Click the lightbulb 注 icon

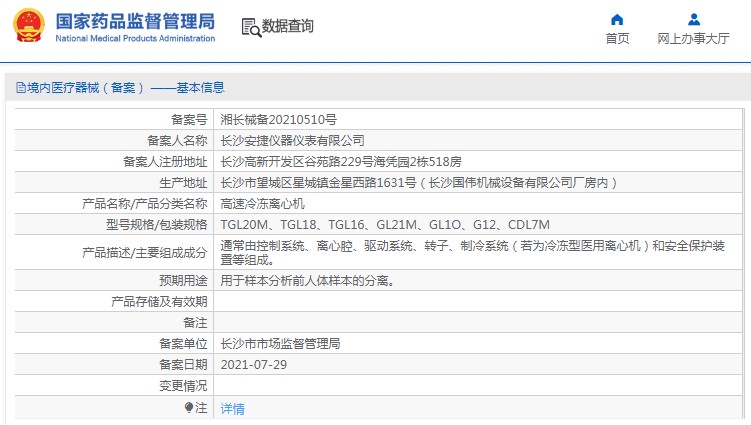(x=189, y=408)
